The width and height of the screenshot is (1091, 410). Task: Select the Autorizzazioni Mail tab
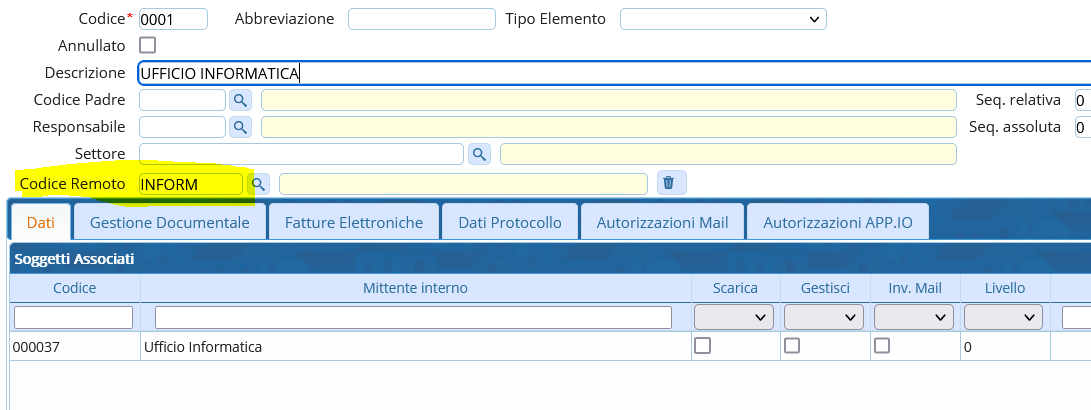point(663,223)
